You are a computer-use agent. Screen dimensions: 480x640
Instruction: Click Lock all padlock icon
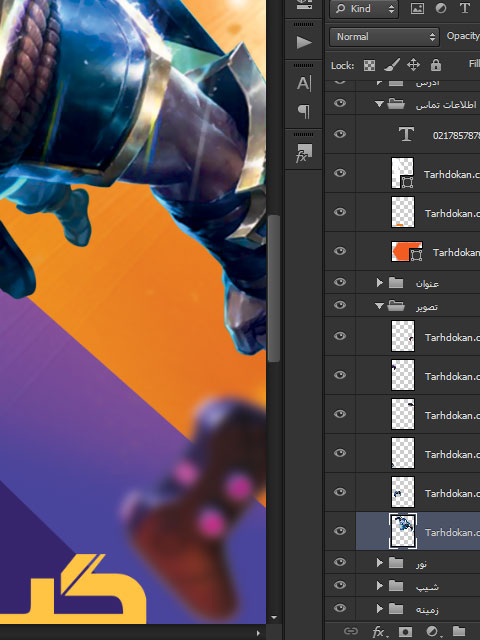(436, 65)
